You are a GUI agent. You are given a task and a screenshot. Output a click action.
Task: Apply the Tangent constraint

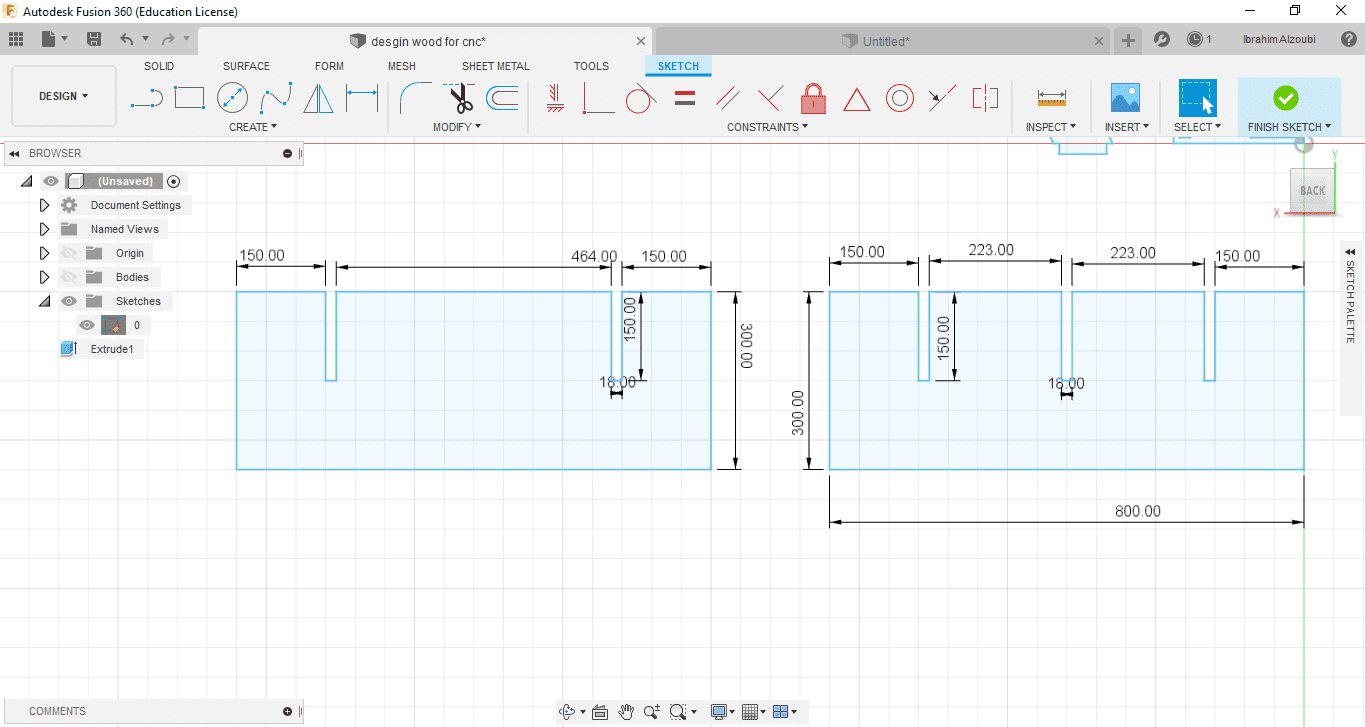[x=641, y=98]
